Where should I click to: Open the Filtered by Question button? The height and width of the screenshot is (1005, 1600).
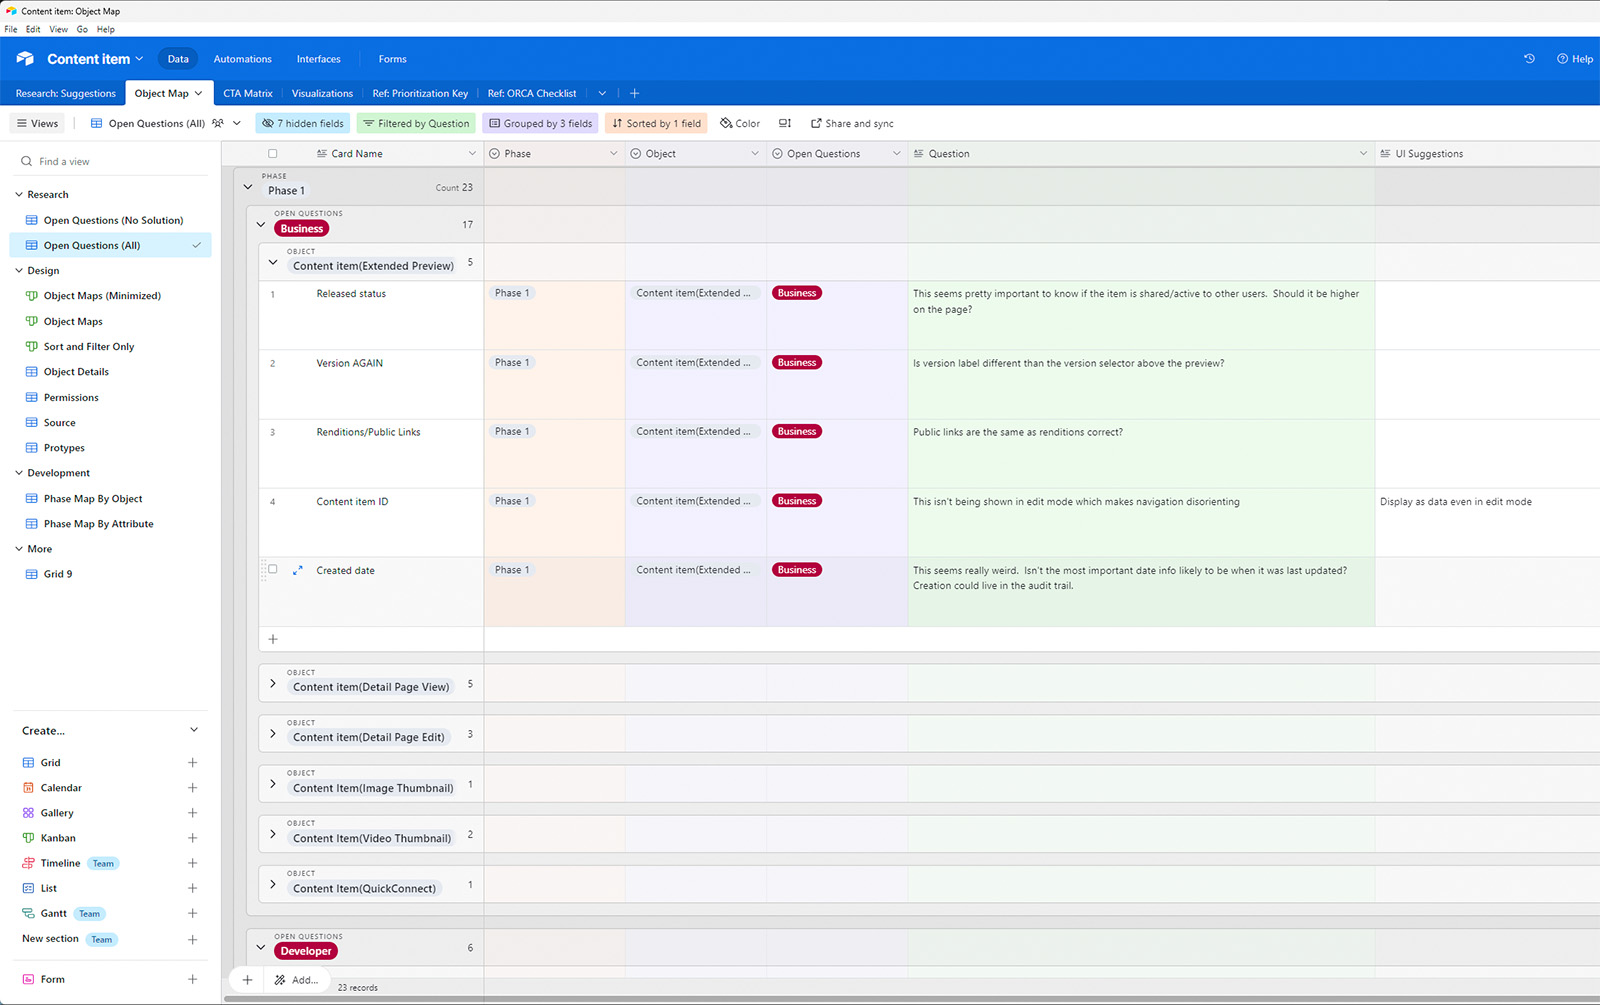pyautogui.click(x=416, y=123)
